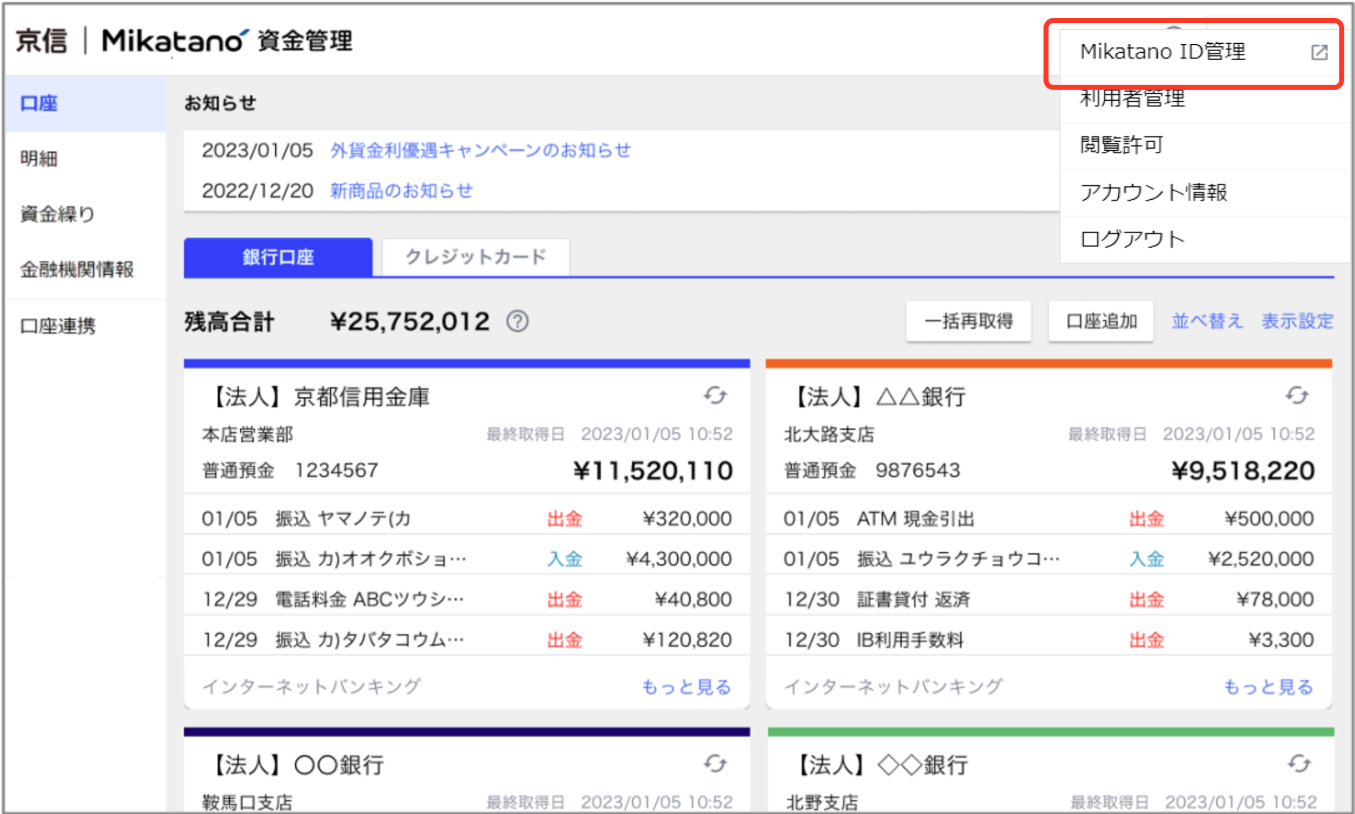Click the 口座追加 button
Viewport: 1355px width, 814px height.
[x=1101, y=322]
